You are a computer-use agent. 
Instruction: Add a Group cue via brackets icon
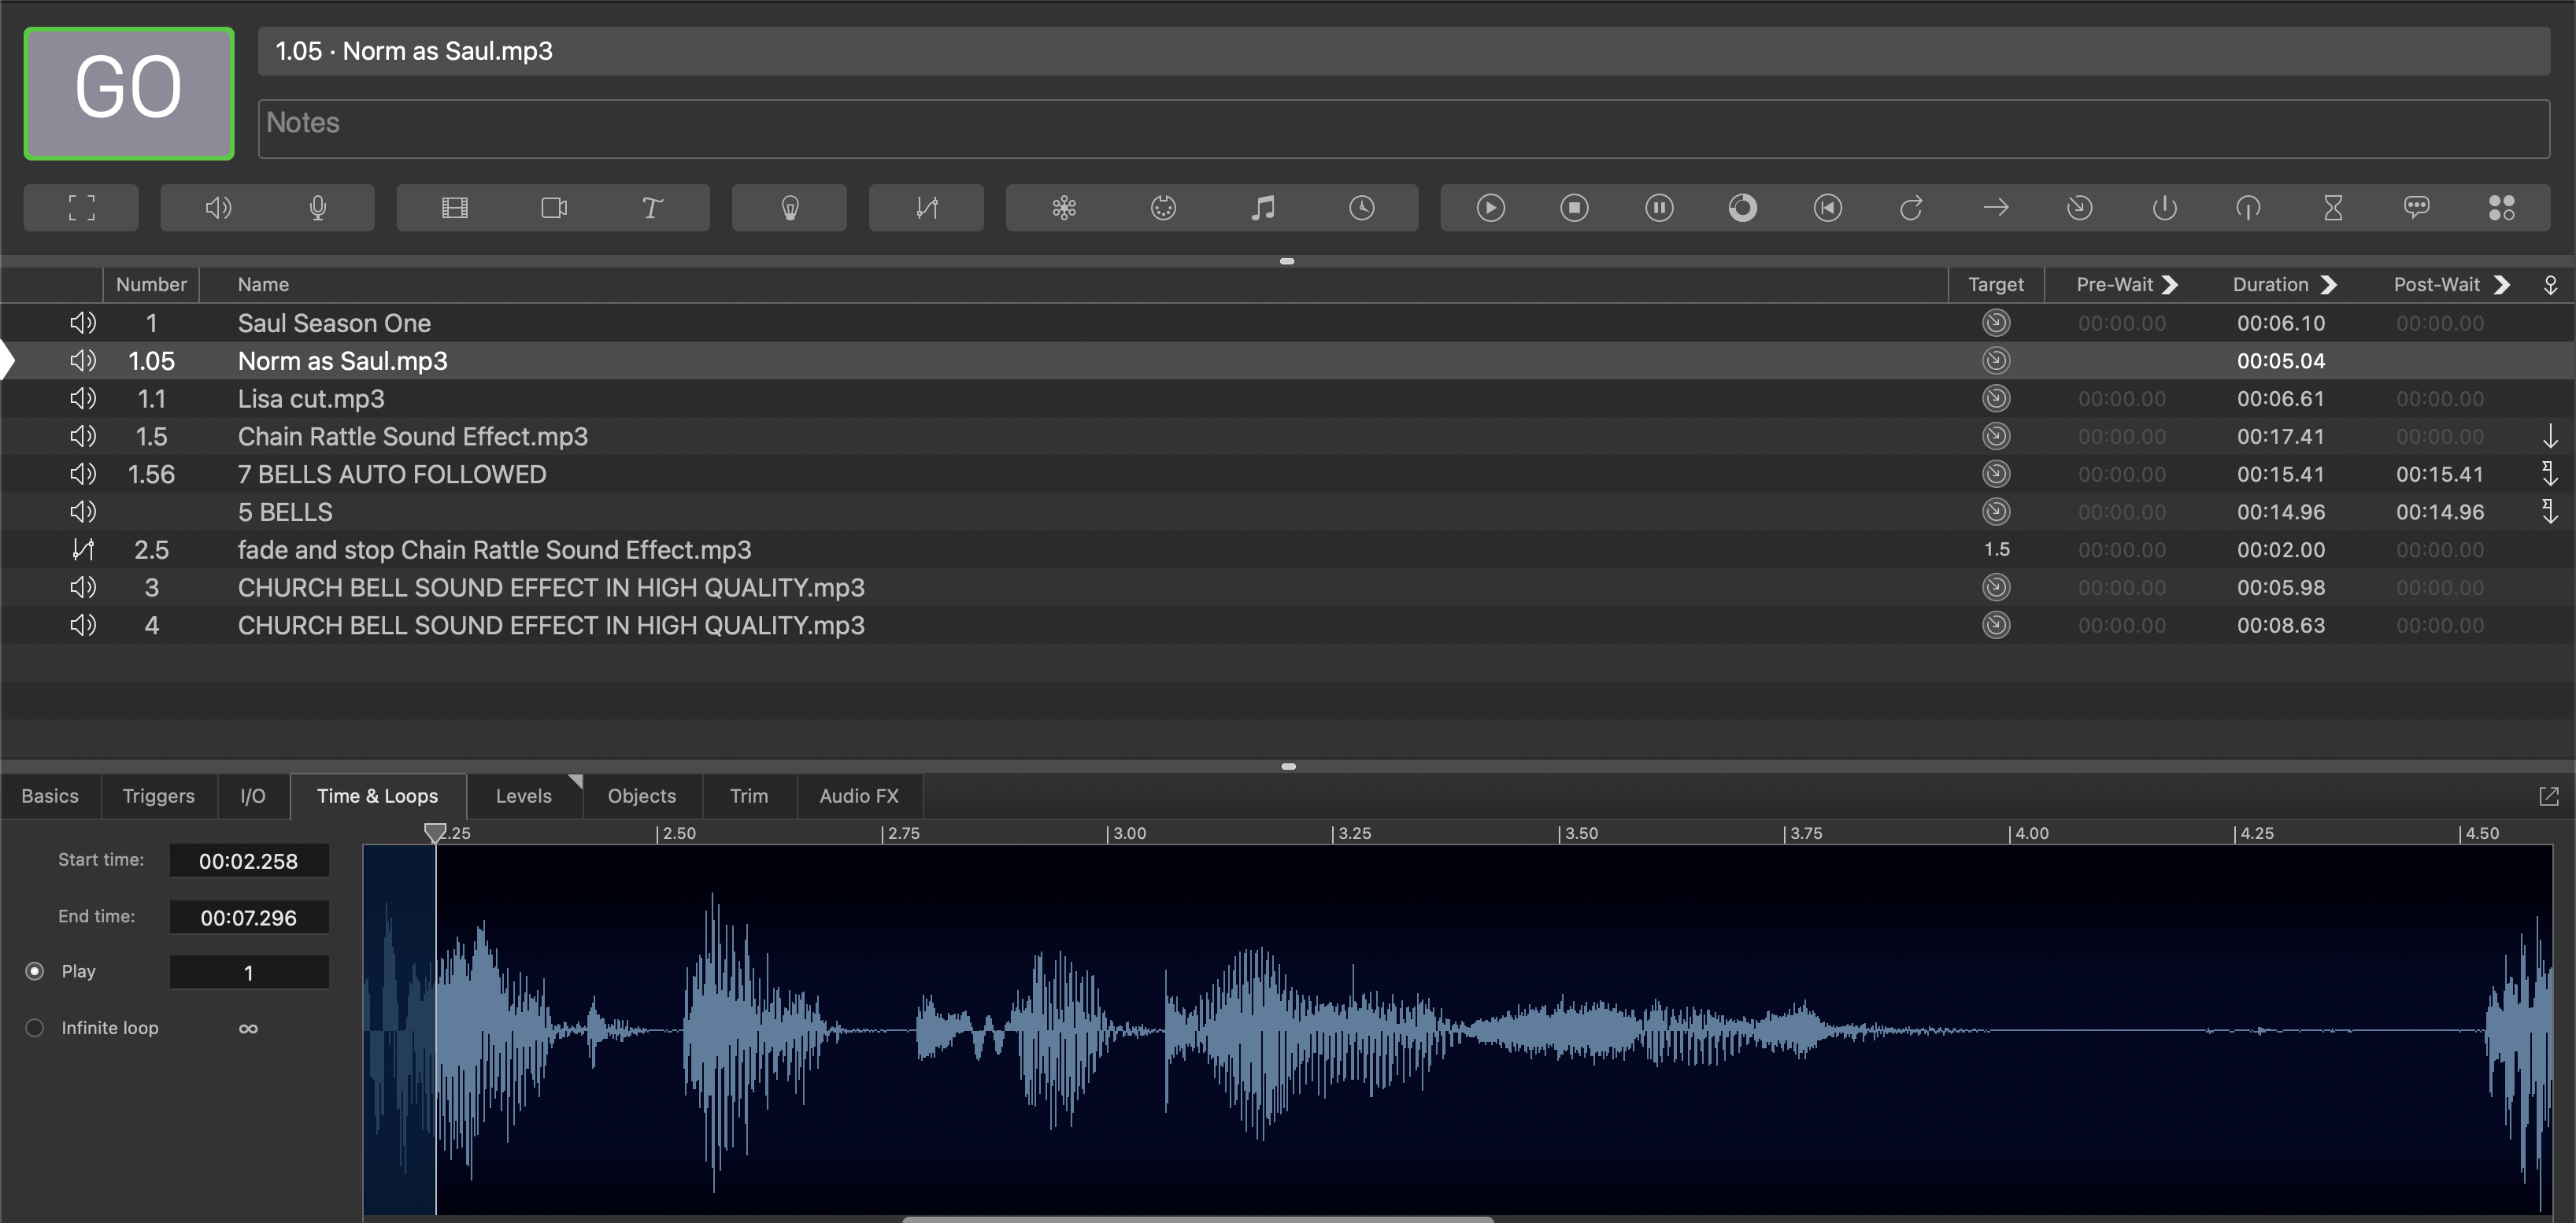[81, 207]
